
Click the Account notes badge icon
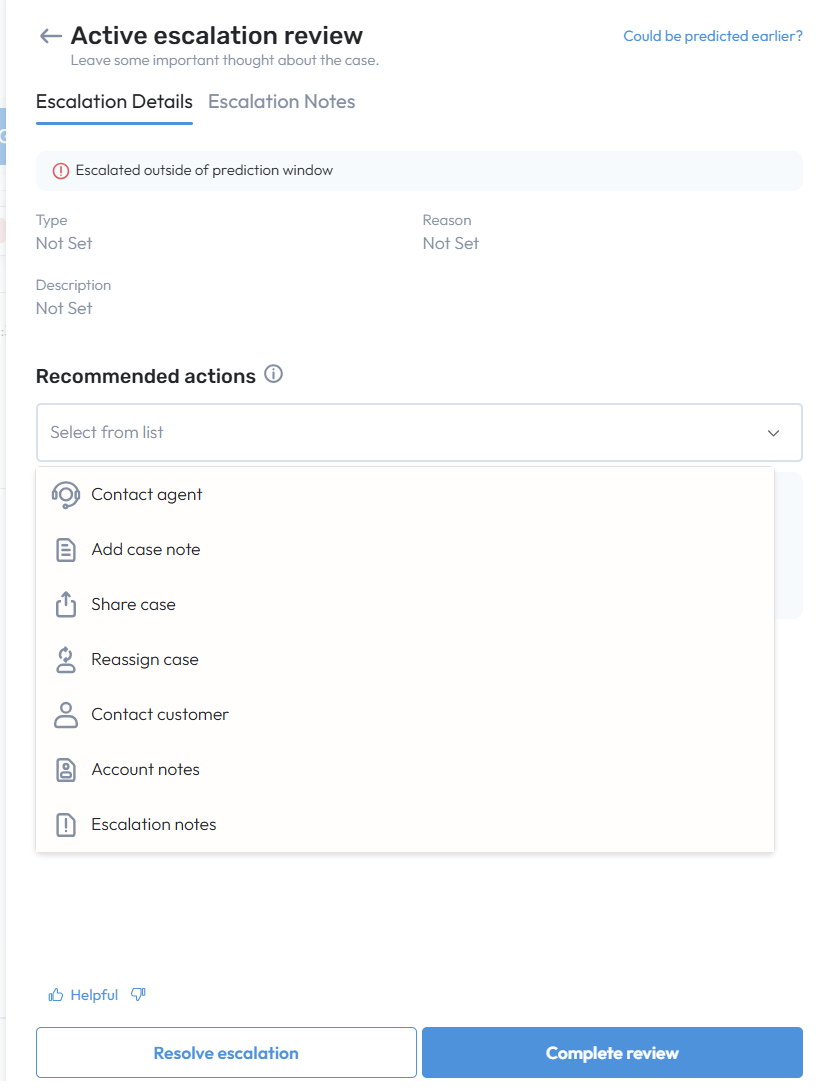pos(65,770)
